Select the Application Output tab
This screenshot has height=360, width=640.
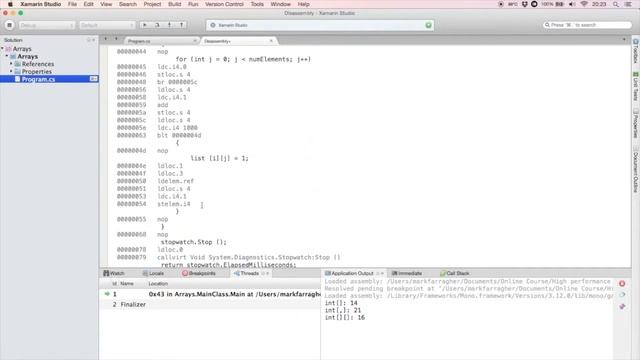point(349,273)
